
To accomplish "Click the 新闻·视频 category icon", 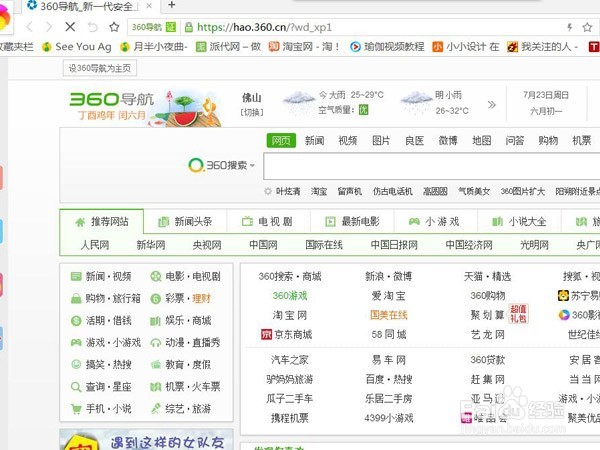I will tap(76, 276).
